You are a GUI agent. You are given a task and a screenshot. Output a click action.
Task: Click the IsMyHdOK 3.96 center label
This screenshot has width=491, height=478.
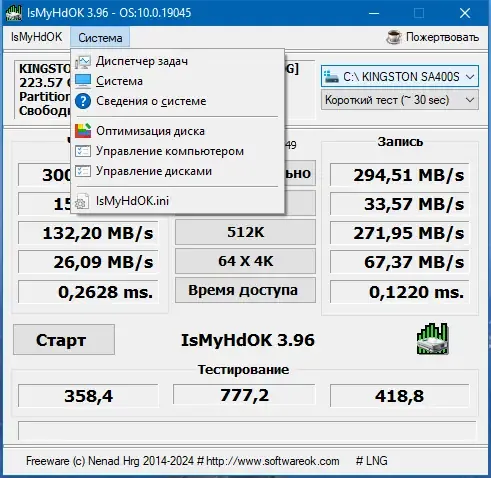[x=248, y=340]
